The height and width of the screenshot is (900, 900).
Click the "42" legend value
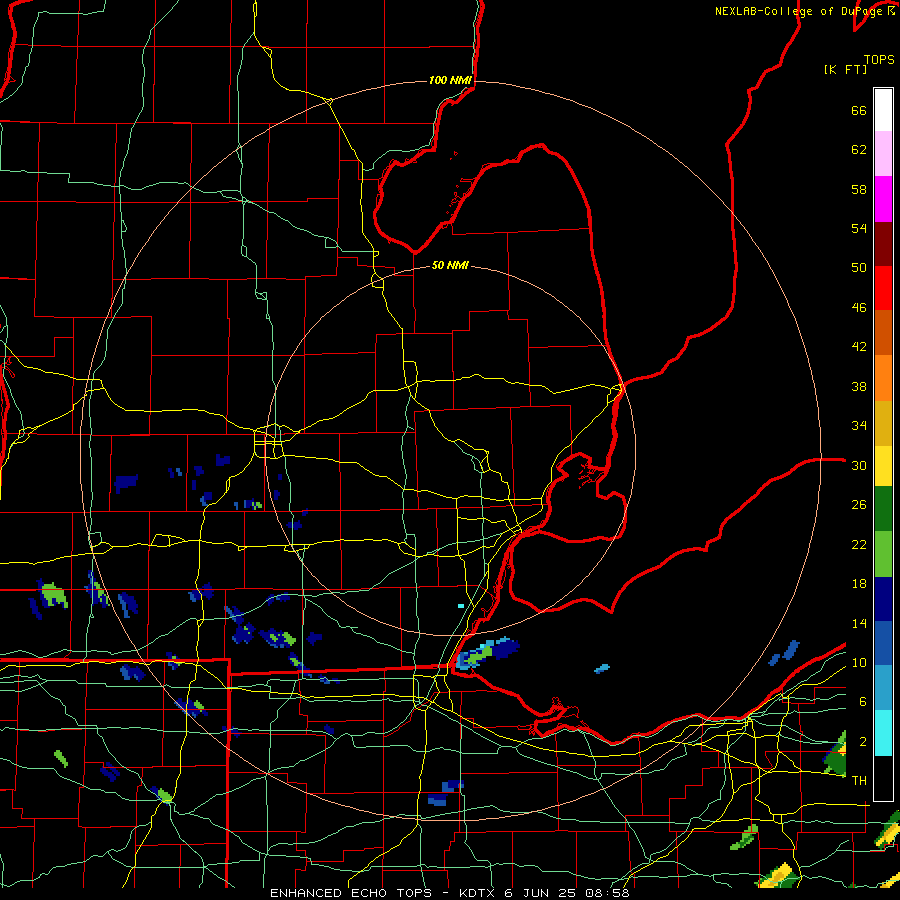(x=859, y=347)
